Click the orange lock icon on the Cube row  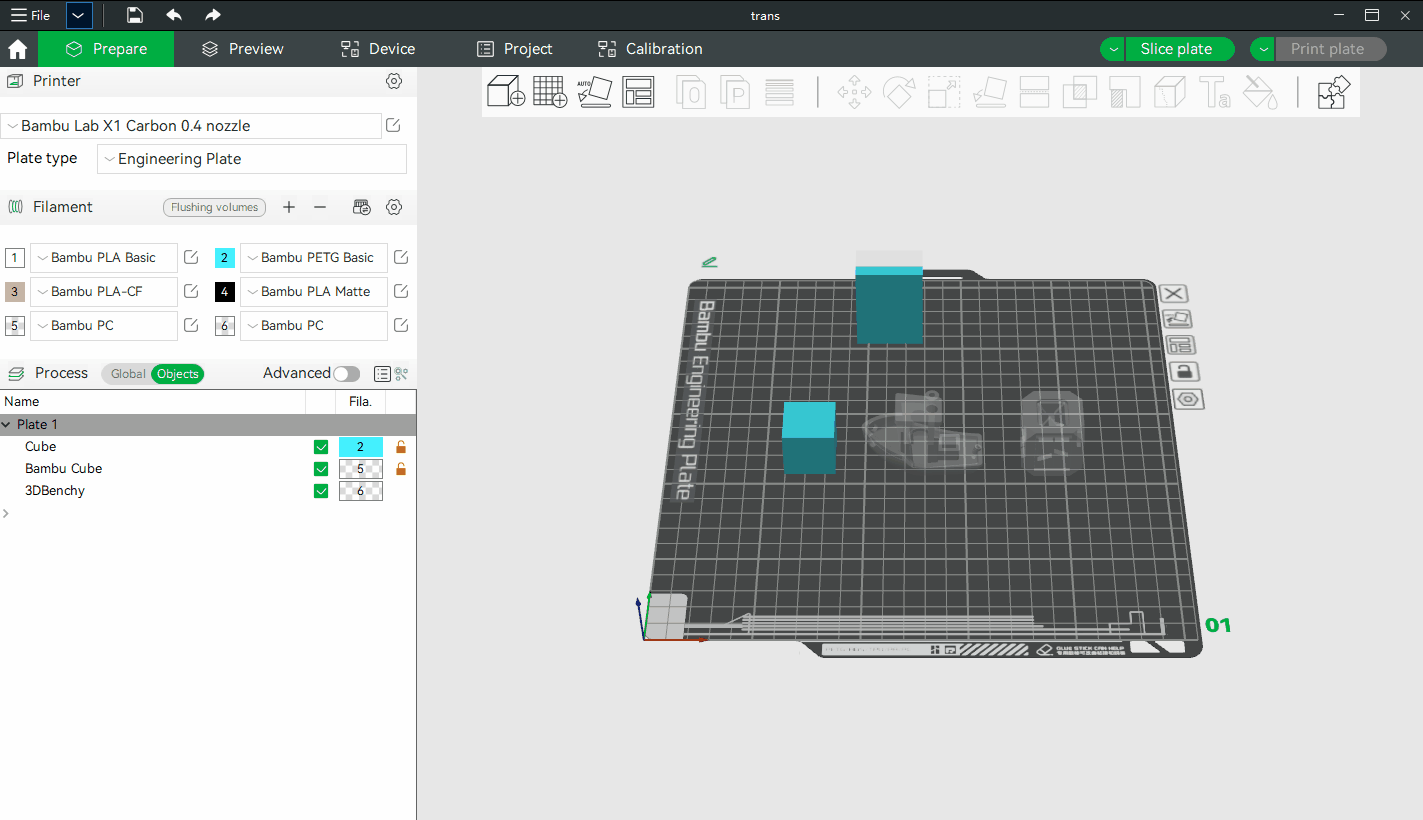coord(401,447)
